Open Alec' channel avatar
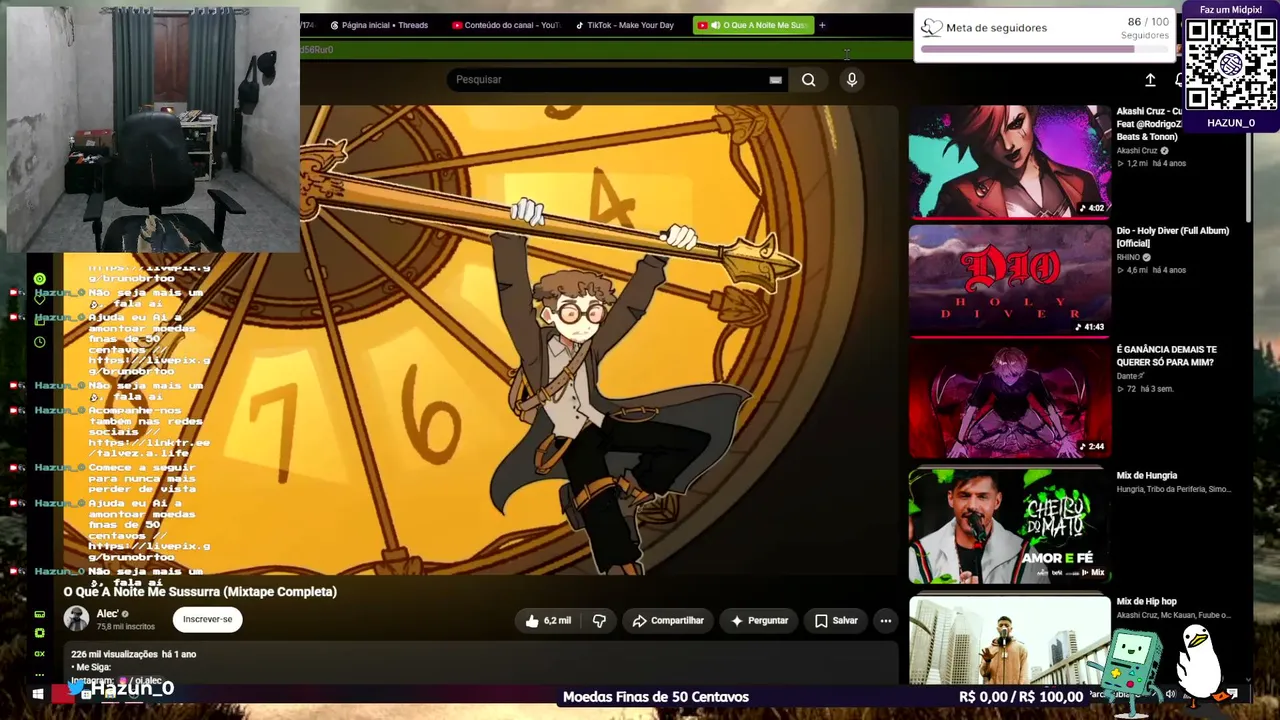This screenshot has width=1280, height=720. tap(77, 619)
